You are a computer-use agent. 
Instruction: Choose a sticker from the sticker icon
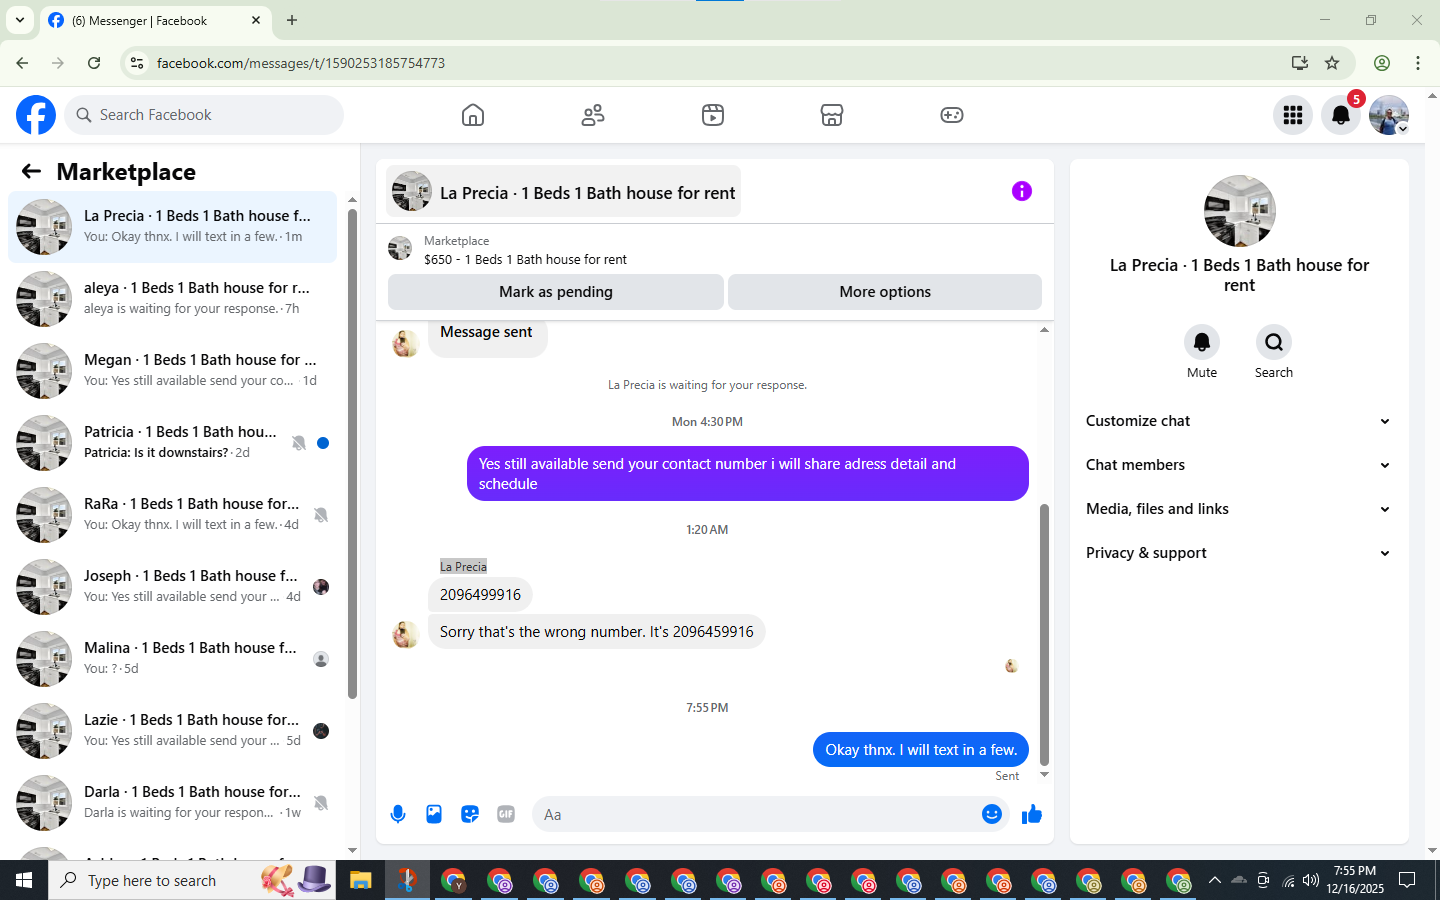click(x=470, y=814)
